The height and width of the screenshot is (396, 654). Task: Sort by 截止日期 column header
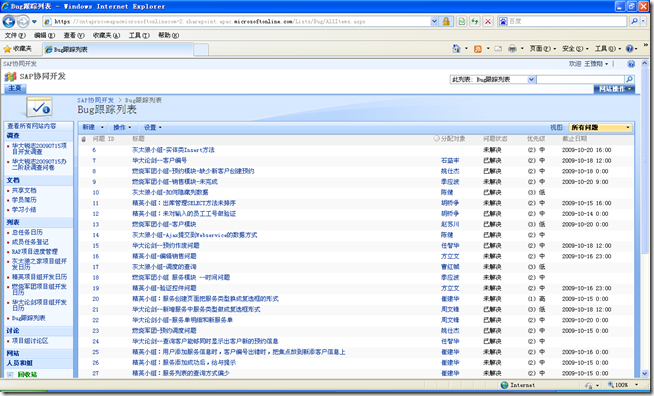click(575, 139)
